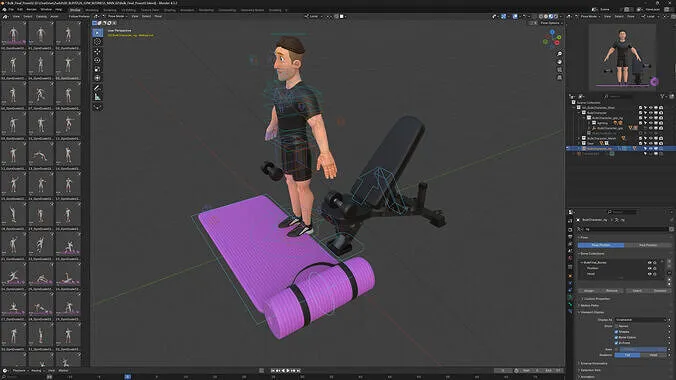Toggle the Shapes checkbox in Viewport Display
676x380 pixels.
point(617,332)
